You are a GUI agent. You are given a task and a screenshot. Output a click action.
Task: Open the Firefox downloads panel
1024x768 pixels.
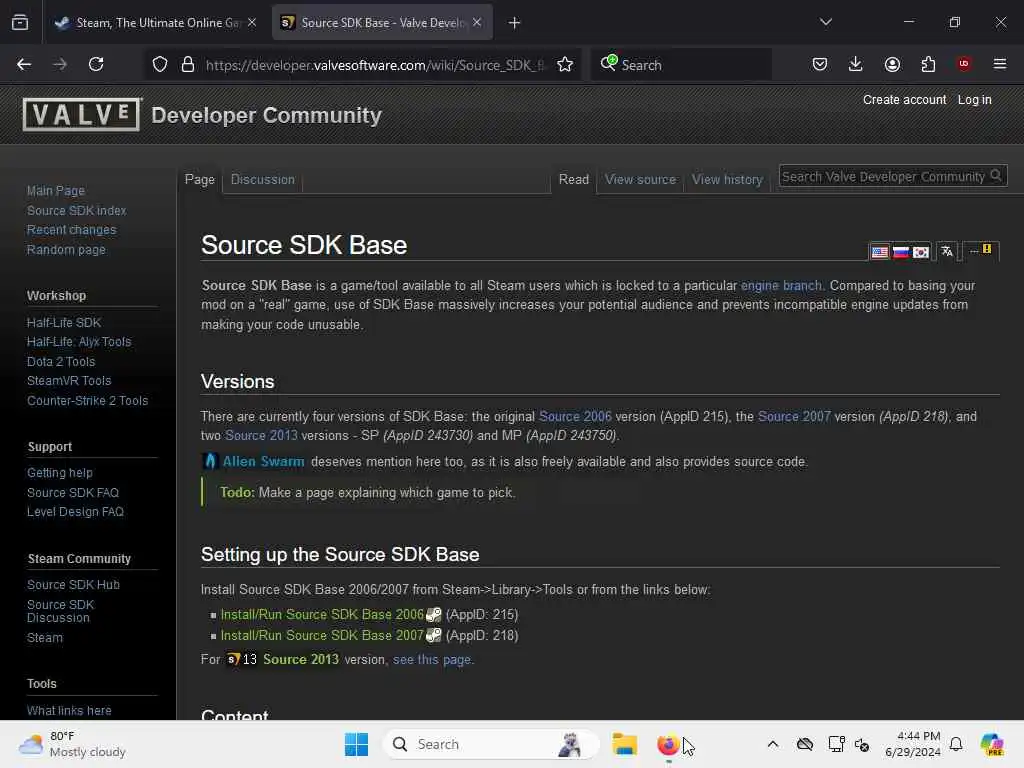[856, 64]
